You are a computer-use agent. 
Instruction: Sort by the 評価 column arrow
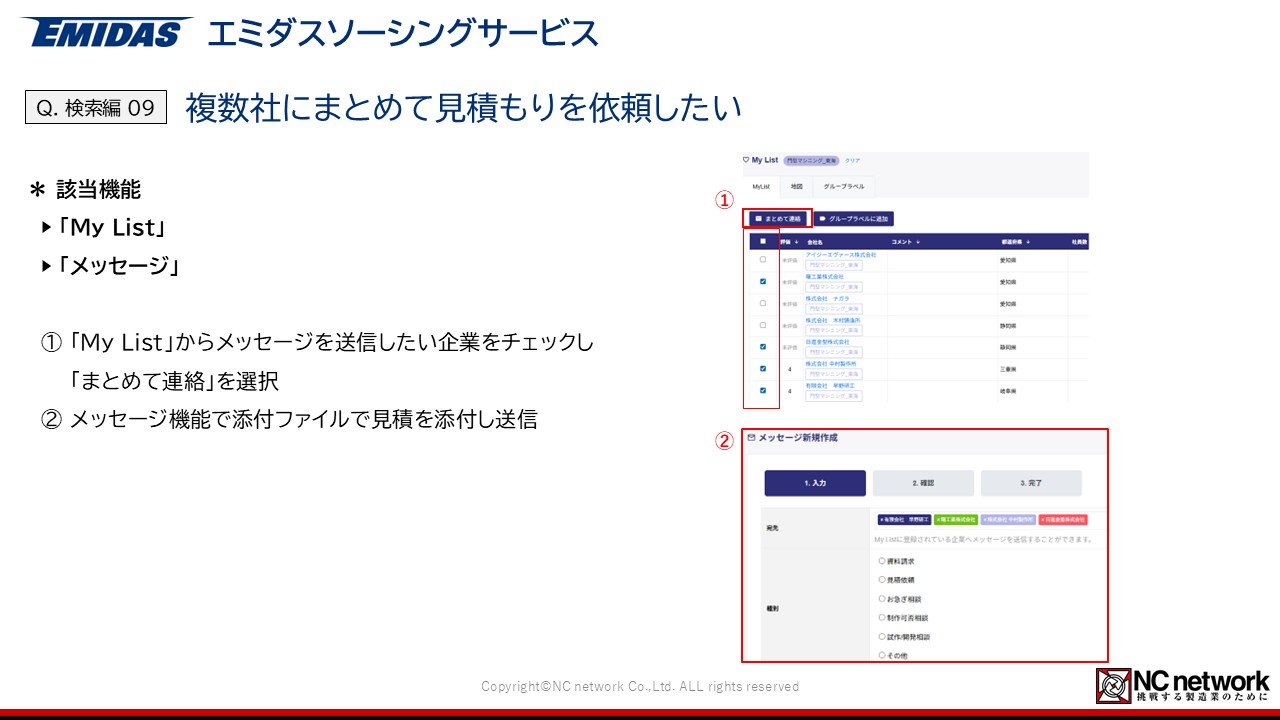pos(796,242)
